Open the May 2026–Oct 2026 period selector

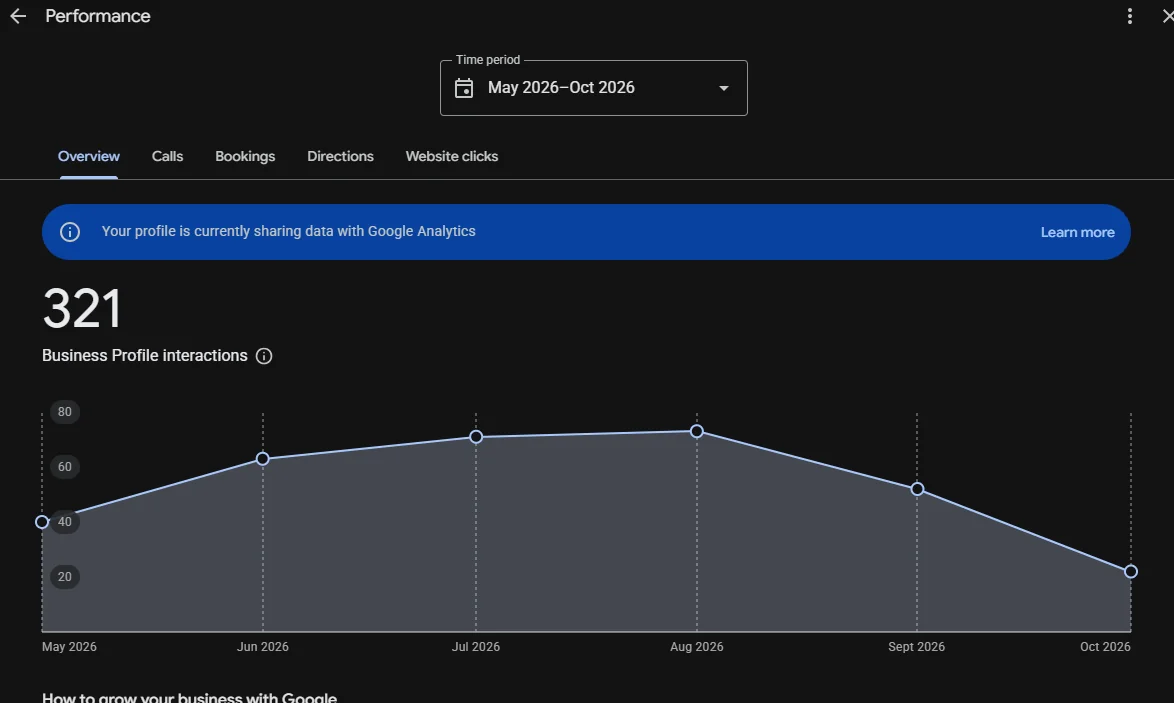point(594,88)
